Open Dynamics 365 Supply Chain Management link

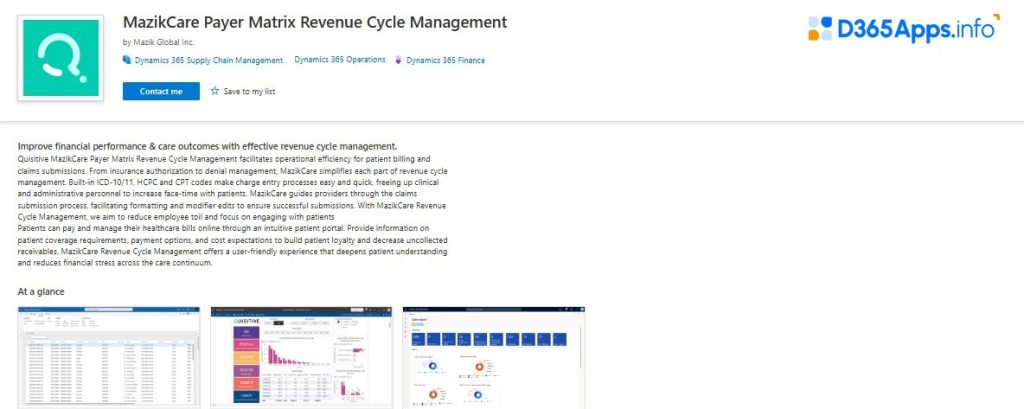tap(208, 60)
